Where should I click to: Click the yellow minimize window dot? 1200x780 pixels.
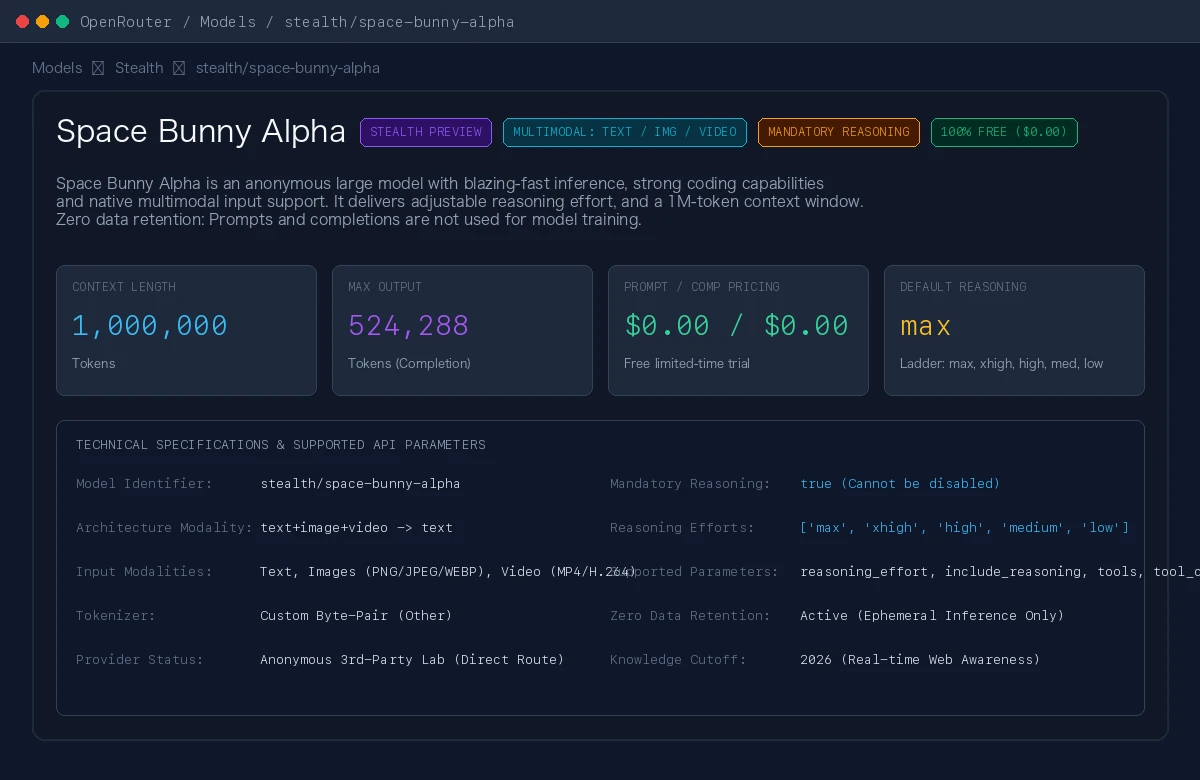pos(42,21)
